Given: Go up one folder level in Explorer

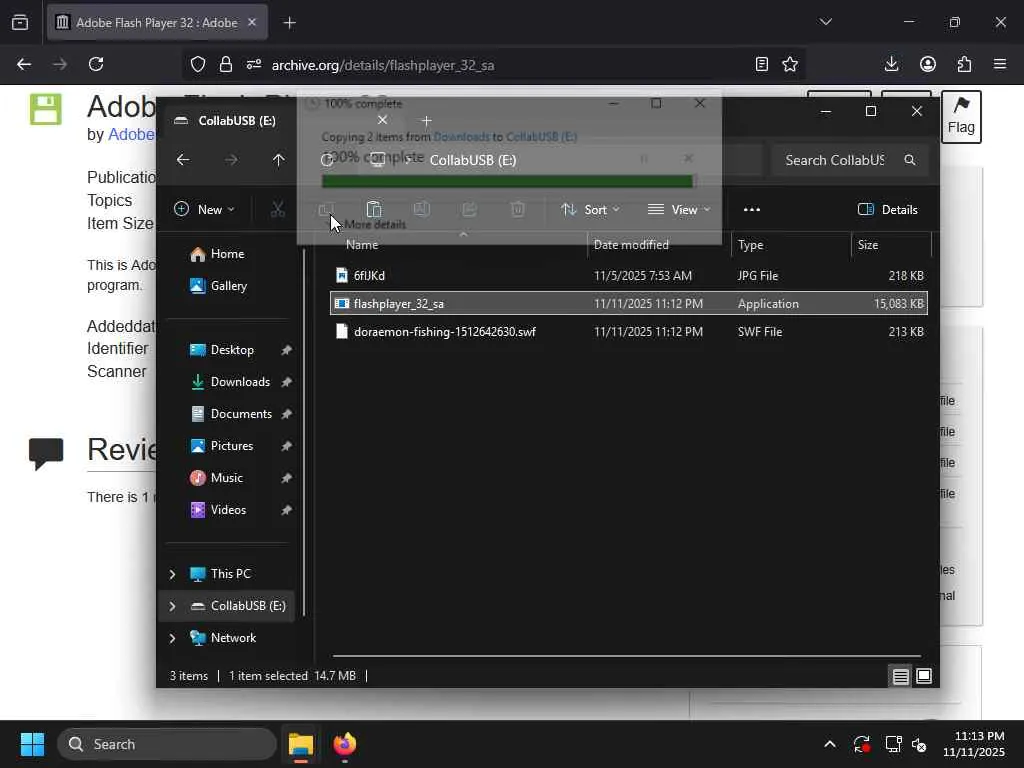Looking at the screenshot, I should tap(279, 160).
